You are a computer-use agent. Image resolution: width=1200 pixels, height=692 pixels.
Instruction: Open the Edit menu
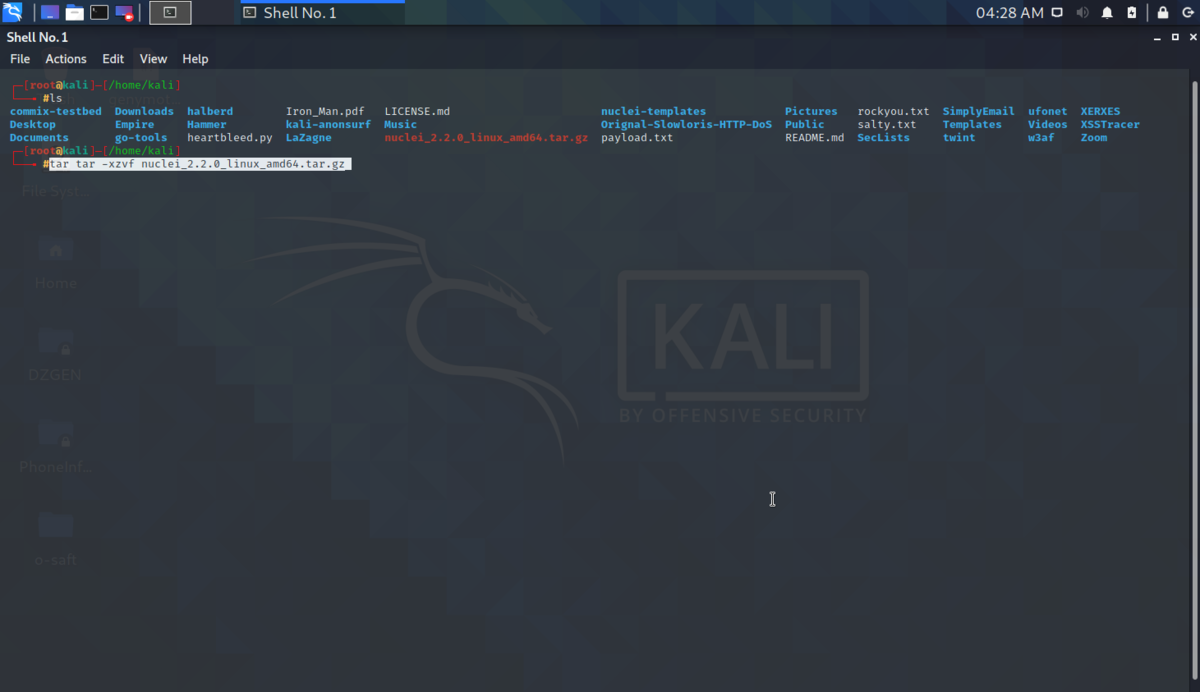pyautogui.click(x=113, y=59)
